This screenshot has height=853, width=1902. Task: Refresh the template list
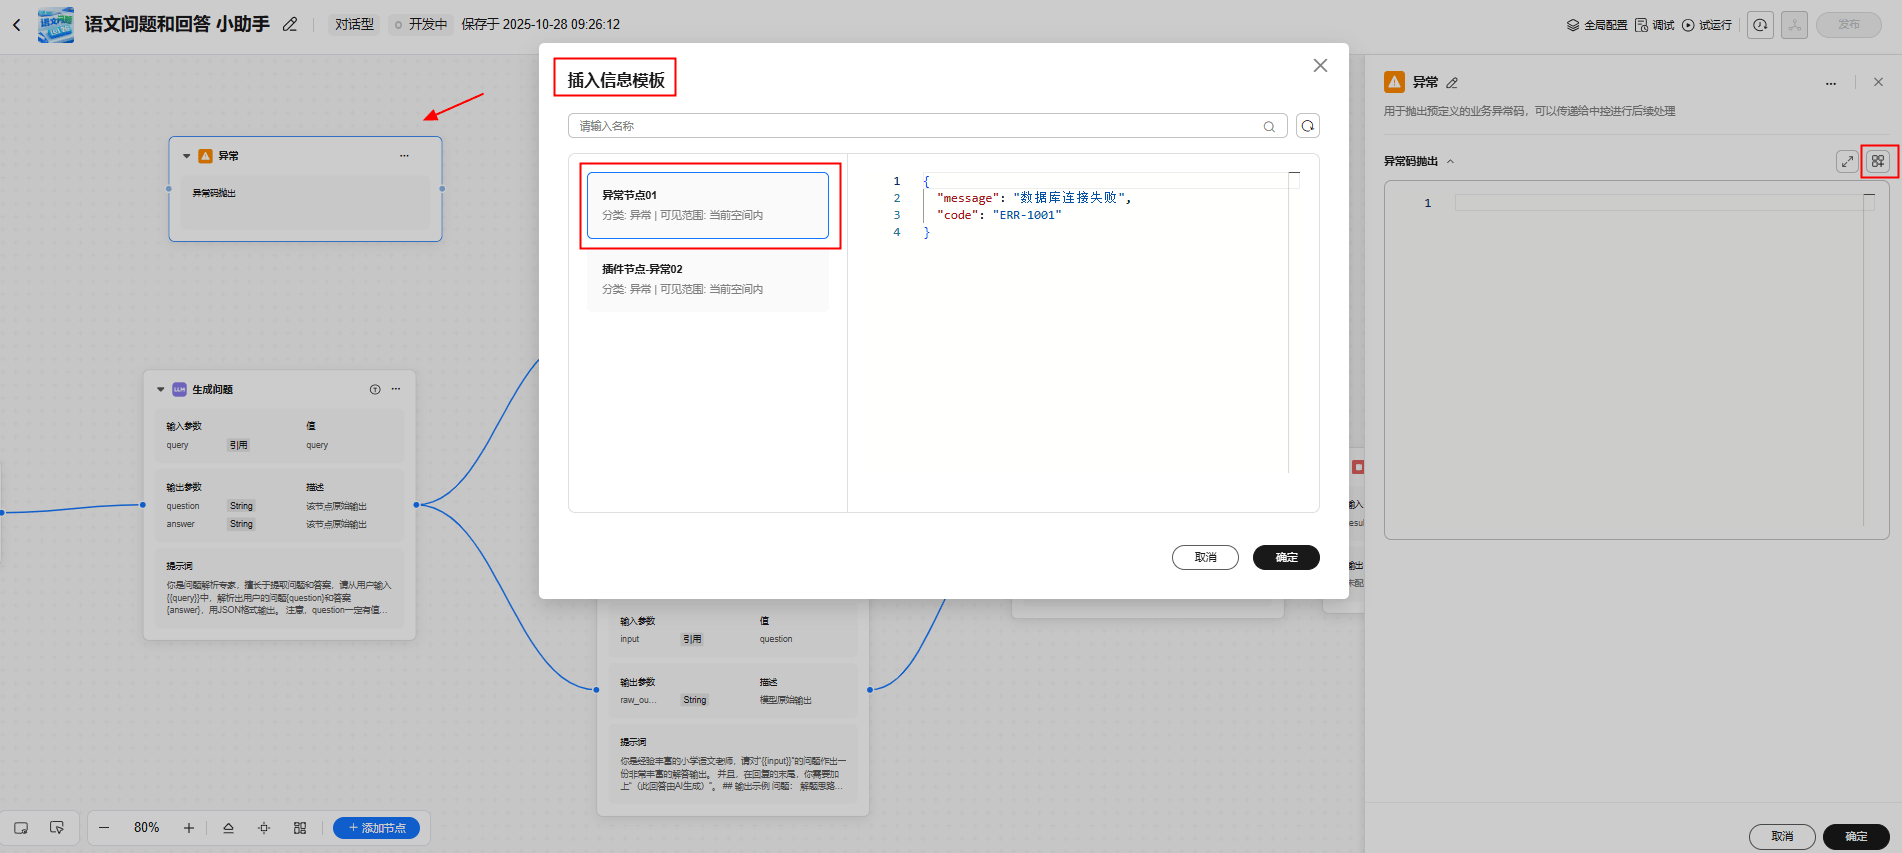click(x=1308, y=126)
